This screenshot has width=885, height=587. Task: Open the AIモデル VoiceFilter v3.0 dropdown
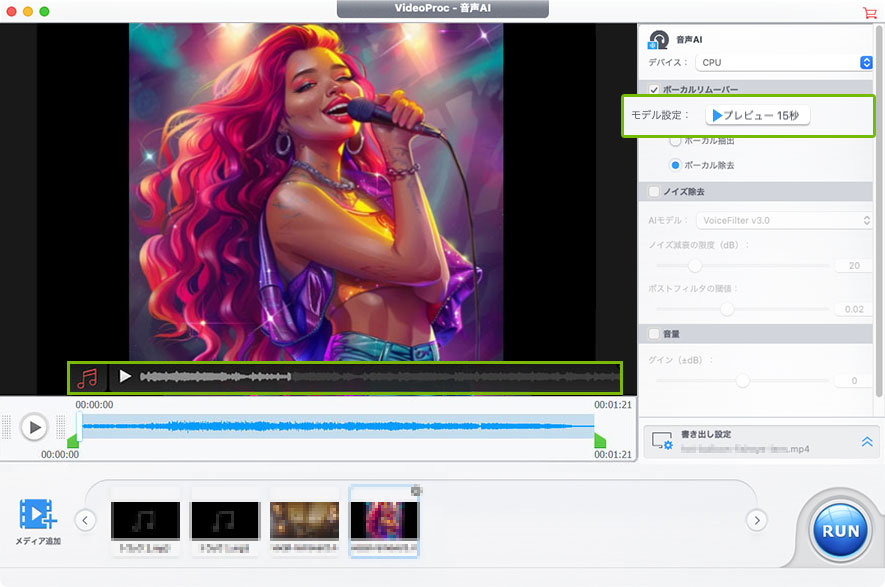pos(785,220)
